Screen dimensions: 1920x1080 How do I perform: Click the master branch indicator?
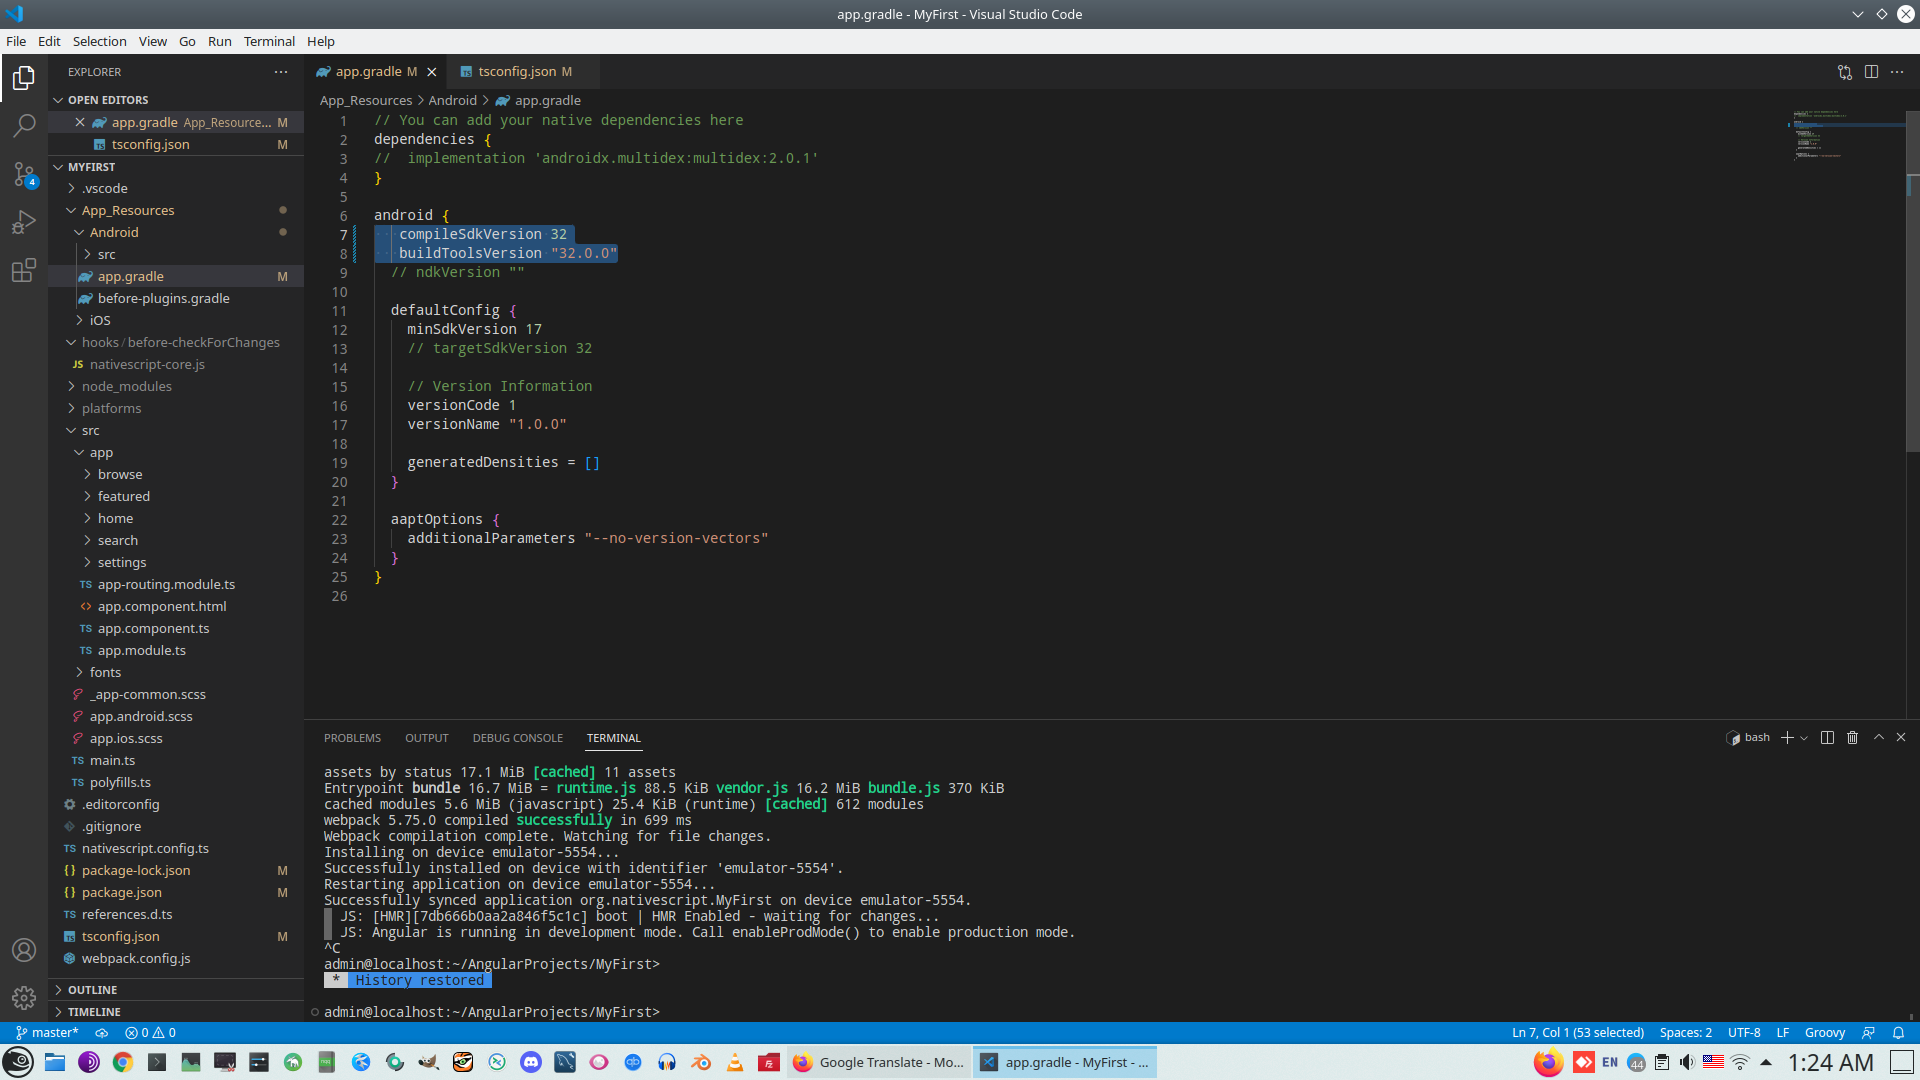[47, 1033]
